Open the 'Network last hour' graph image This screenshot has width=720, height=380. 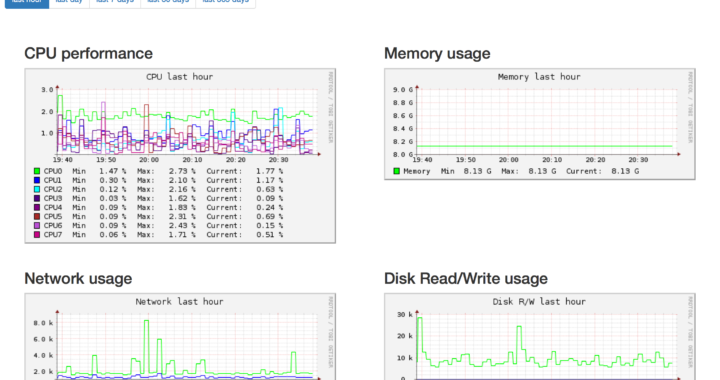[180, 337]
